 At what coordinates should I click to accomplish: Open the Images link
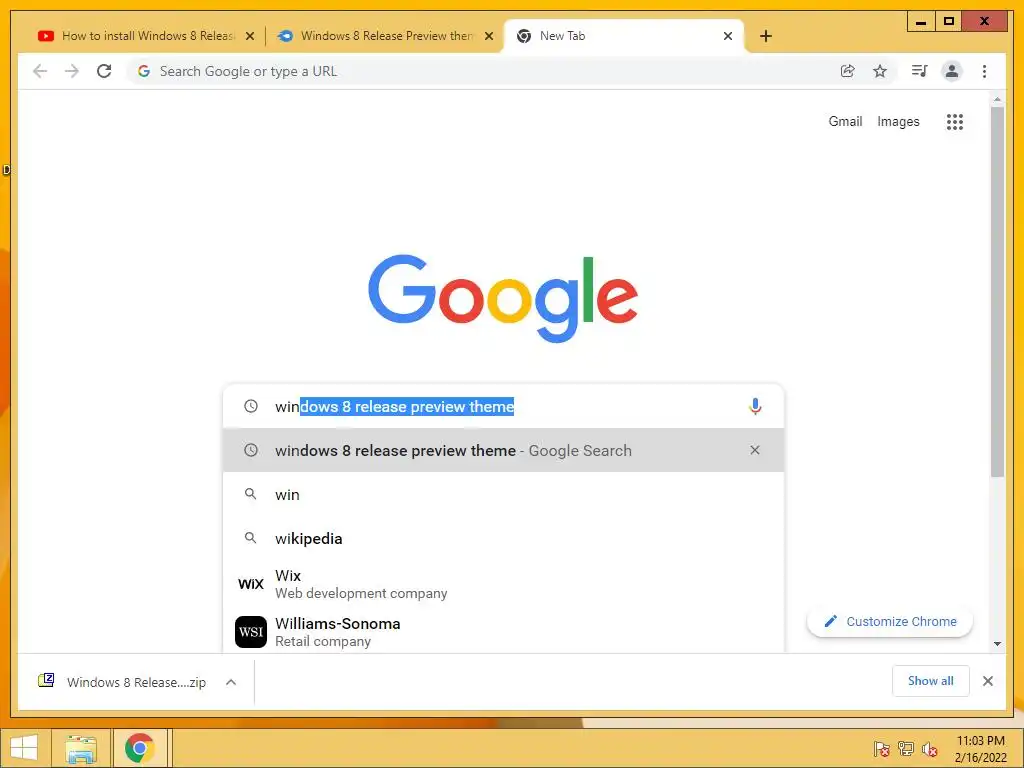point(898,121)
